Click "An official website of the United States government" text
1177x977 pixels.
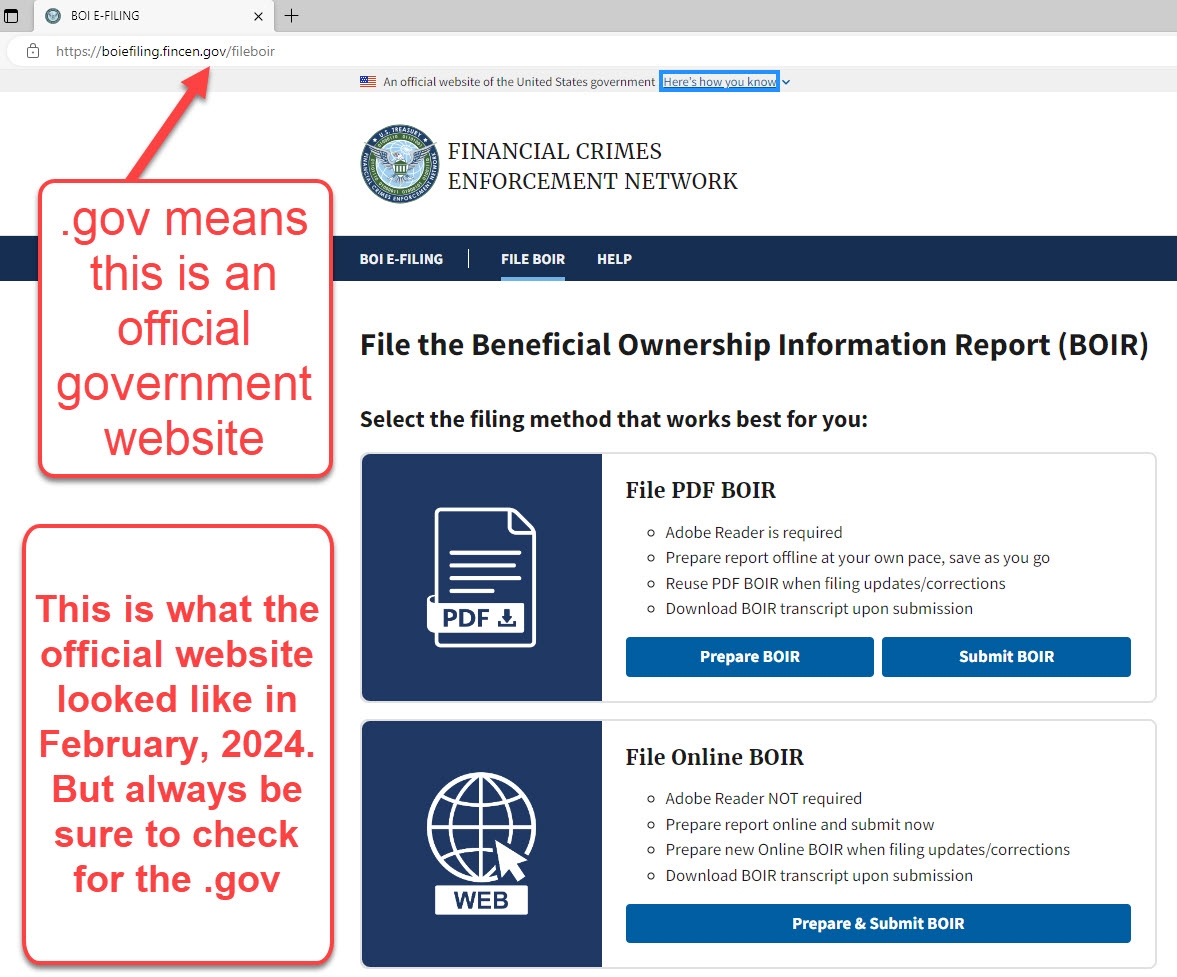519,82
